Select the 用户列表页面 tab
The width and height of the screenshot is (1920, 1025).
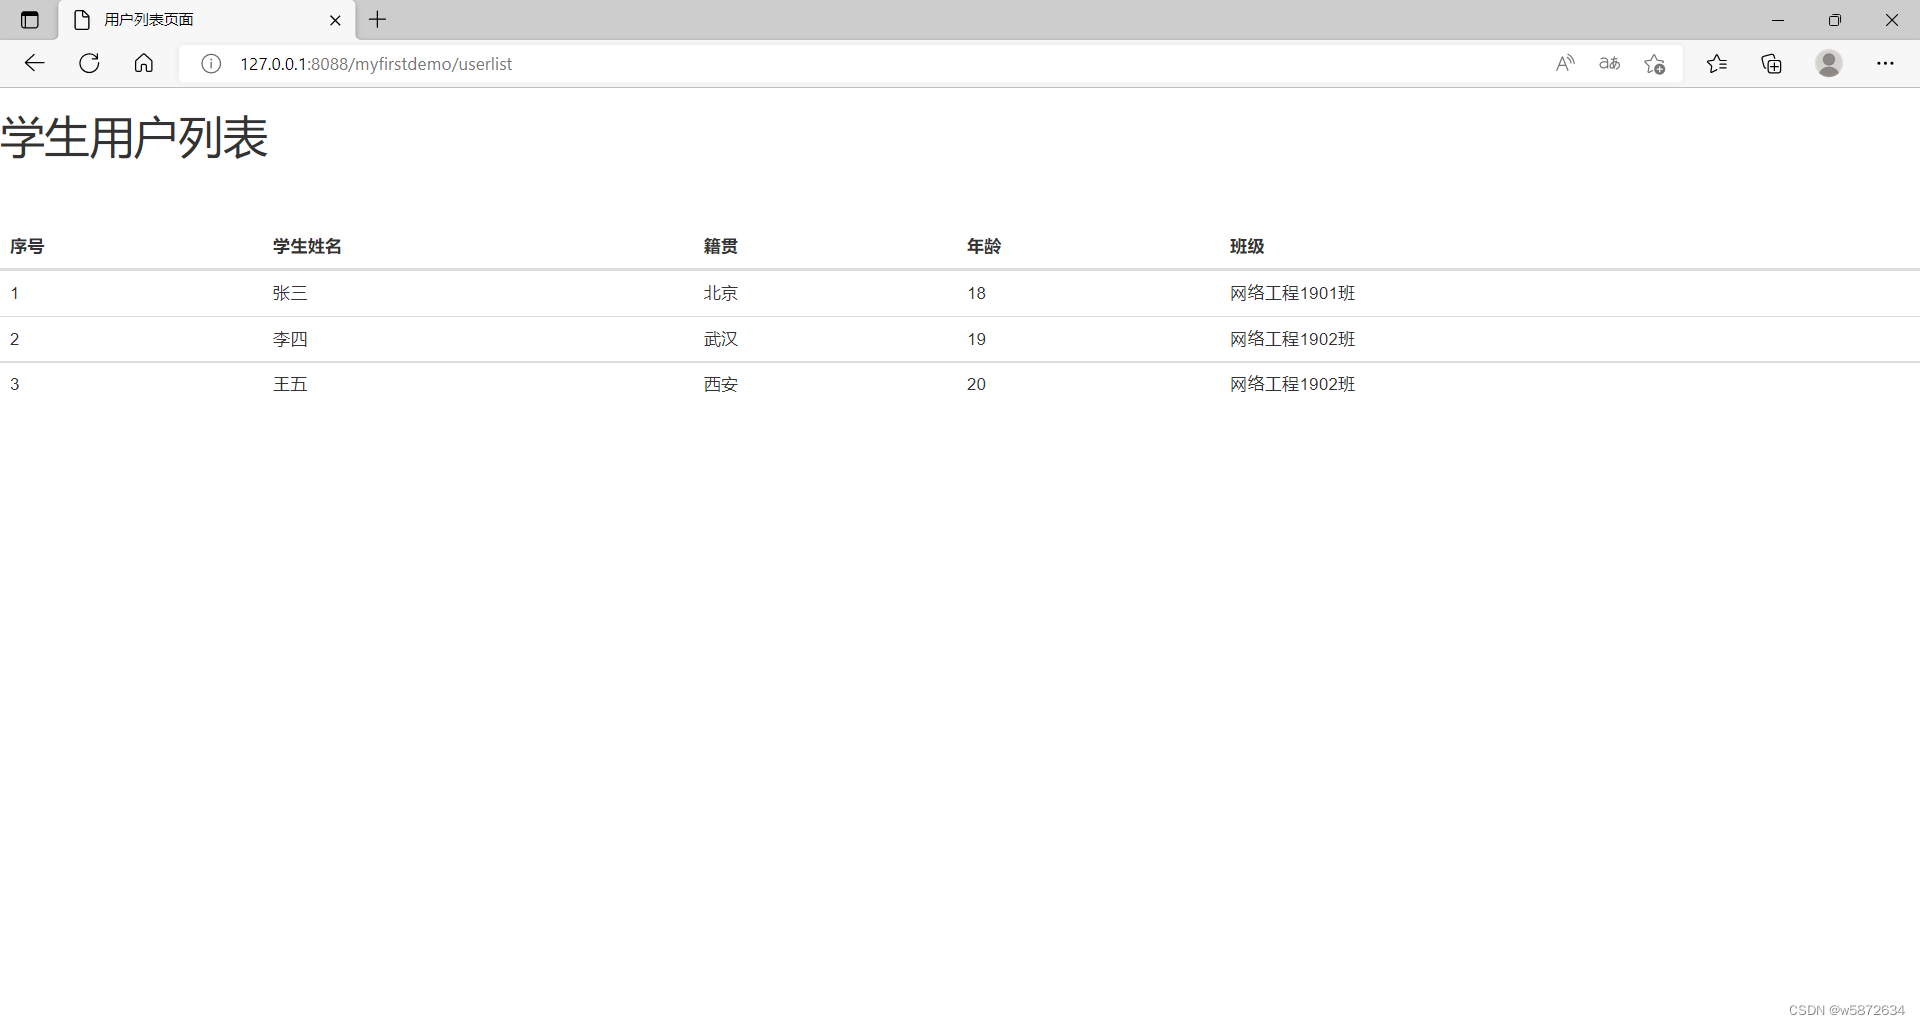tap(207, 20)
